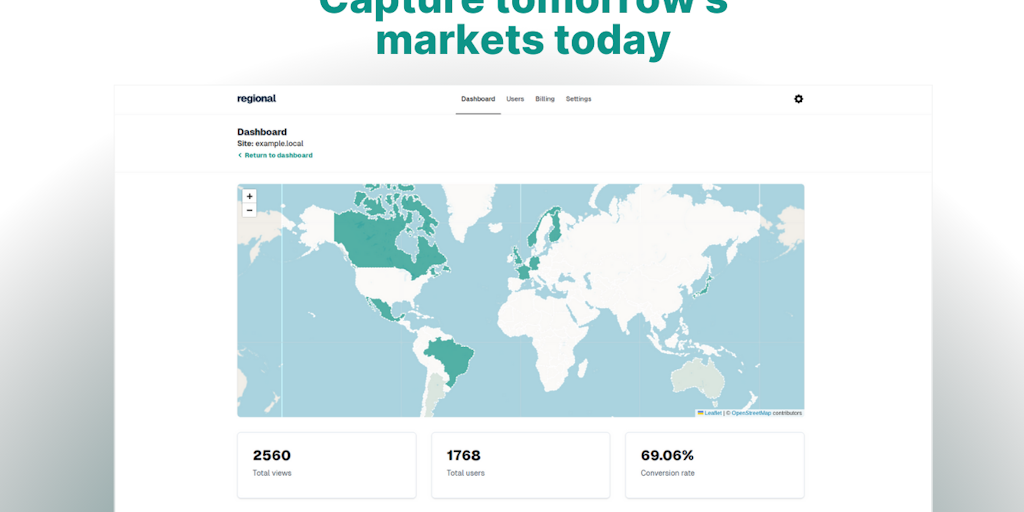Switch to the Dashboard tab

click(x=478, y=99)
